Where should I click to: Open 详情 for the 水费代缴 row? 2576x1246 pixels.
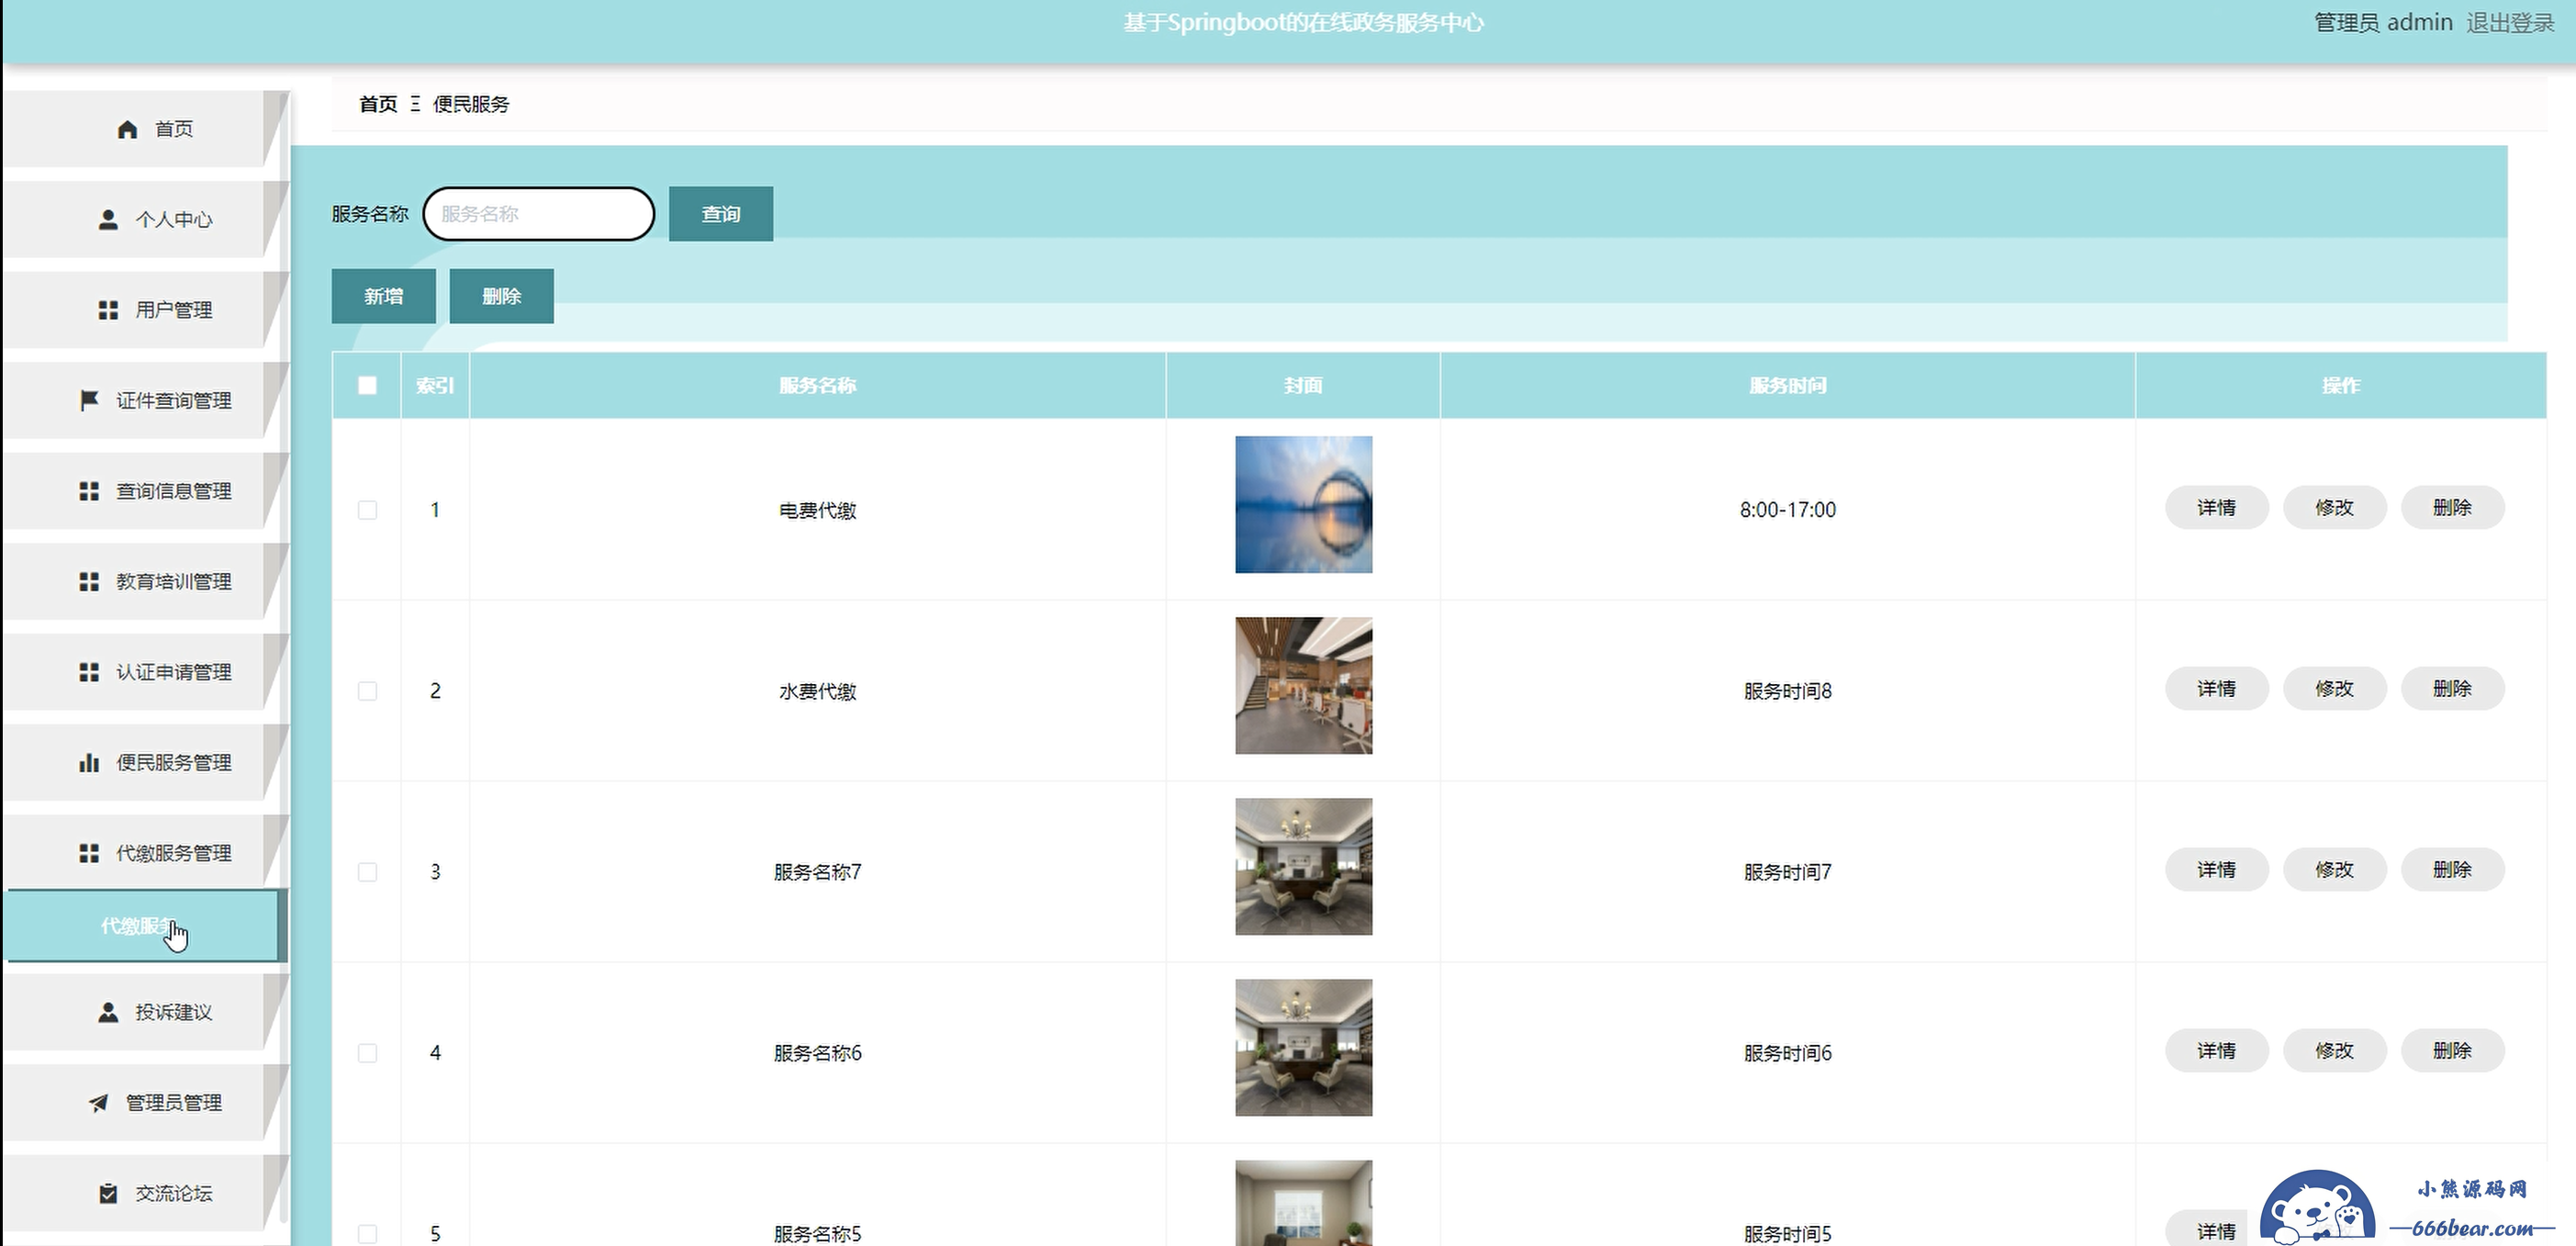[x=2216, y=689]
